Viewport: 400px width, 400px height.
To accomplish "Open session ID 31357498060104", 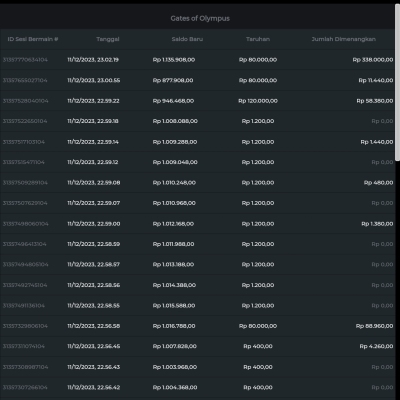I will pos(26,224).
